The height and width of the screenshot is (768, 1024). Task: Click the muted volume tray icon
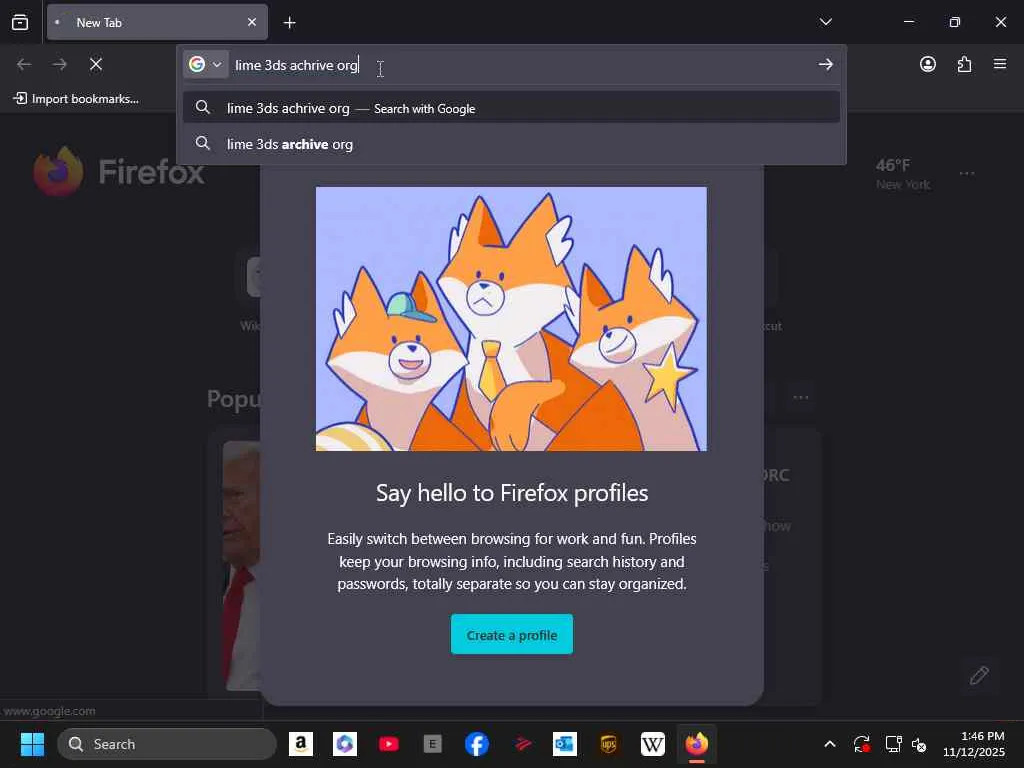(919, 744)
